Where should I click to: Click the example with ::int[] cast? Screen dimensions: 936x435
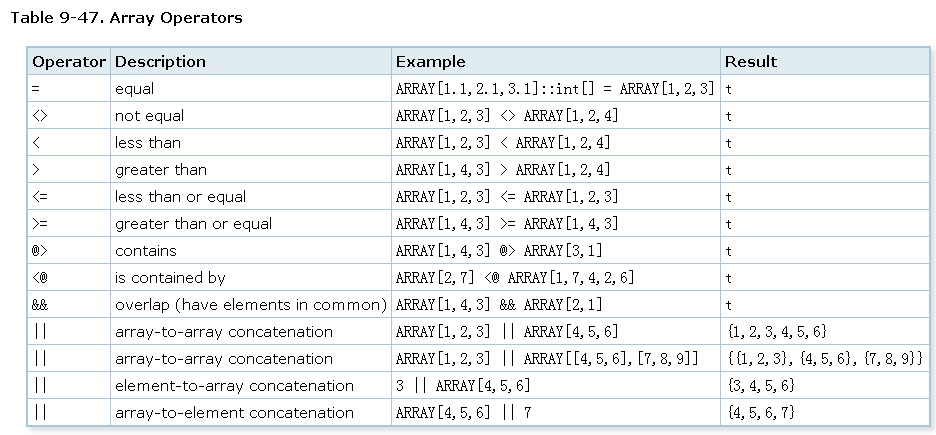[555, 89]
